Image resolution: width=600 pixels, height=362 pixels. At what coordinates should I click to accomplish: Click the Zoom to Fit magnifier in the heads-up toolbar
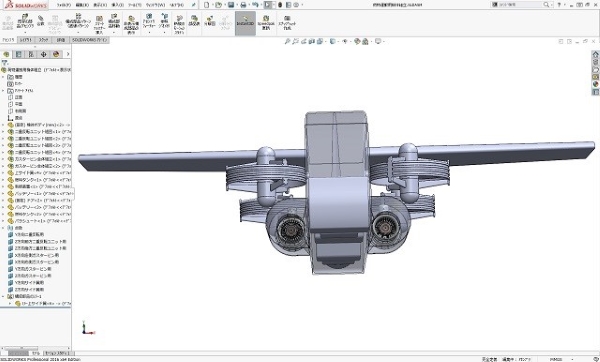(x=287, y=41)
